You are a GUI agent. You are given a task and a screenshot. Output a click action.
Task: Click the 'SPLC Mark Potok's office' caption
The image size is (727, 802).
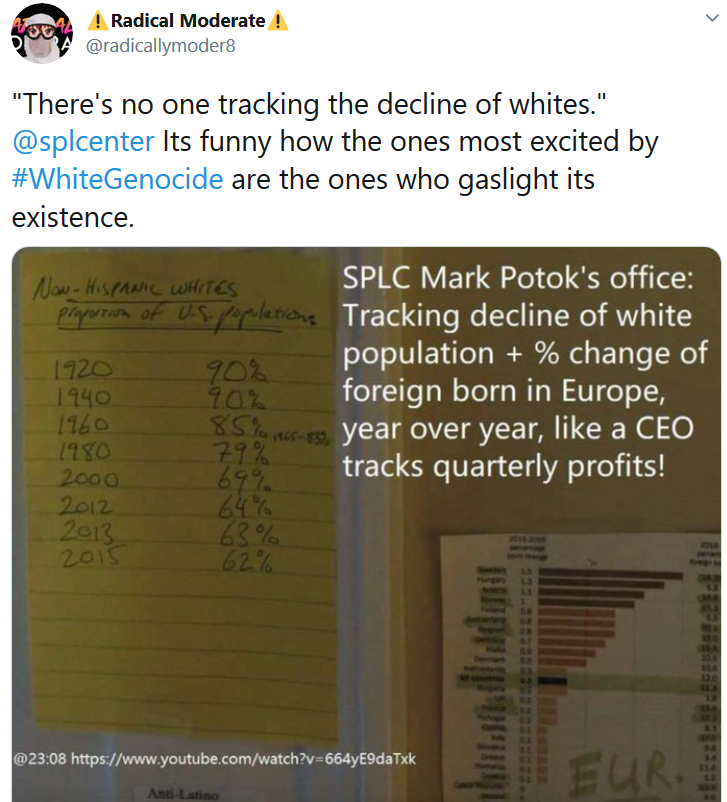(x=518, y=278)
